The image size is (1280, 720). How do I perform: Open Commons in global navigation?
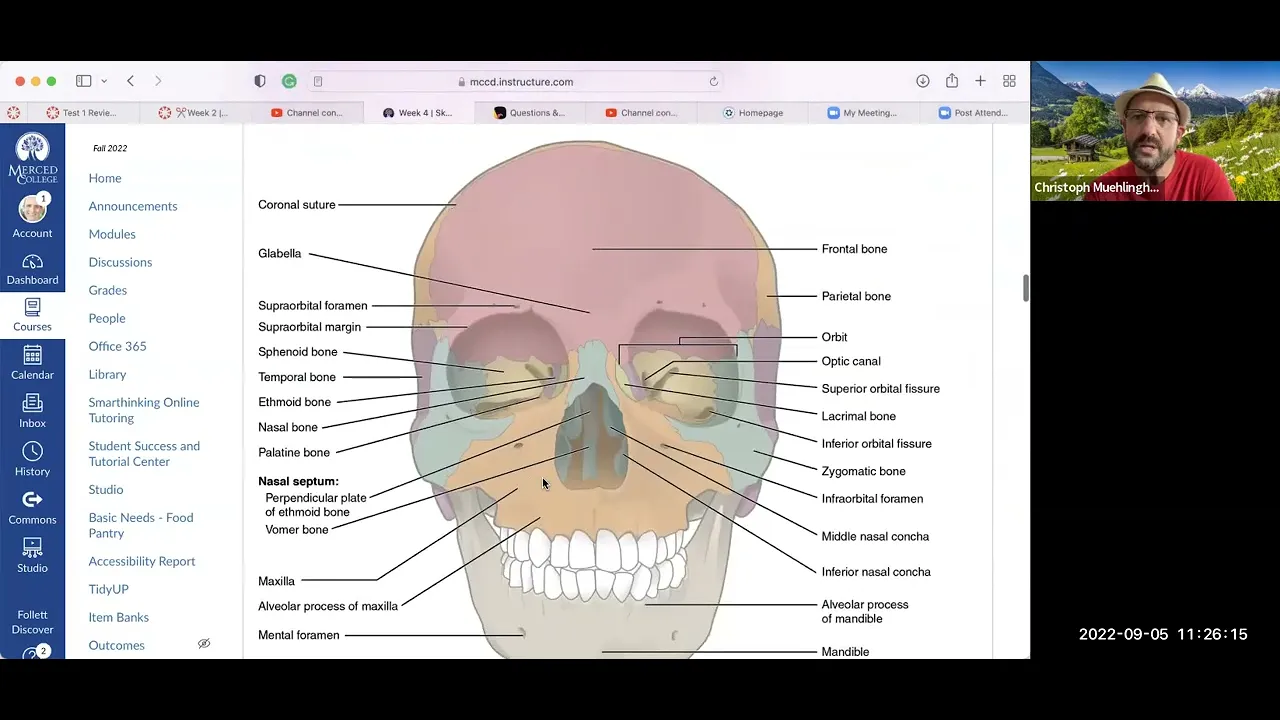pos(32,508)
